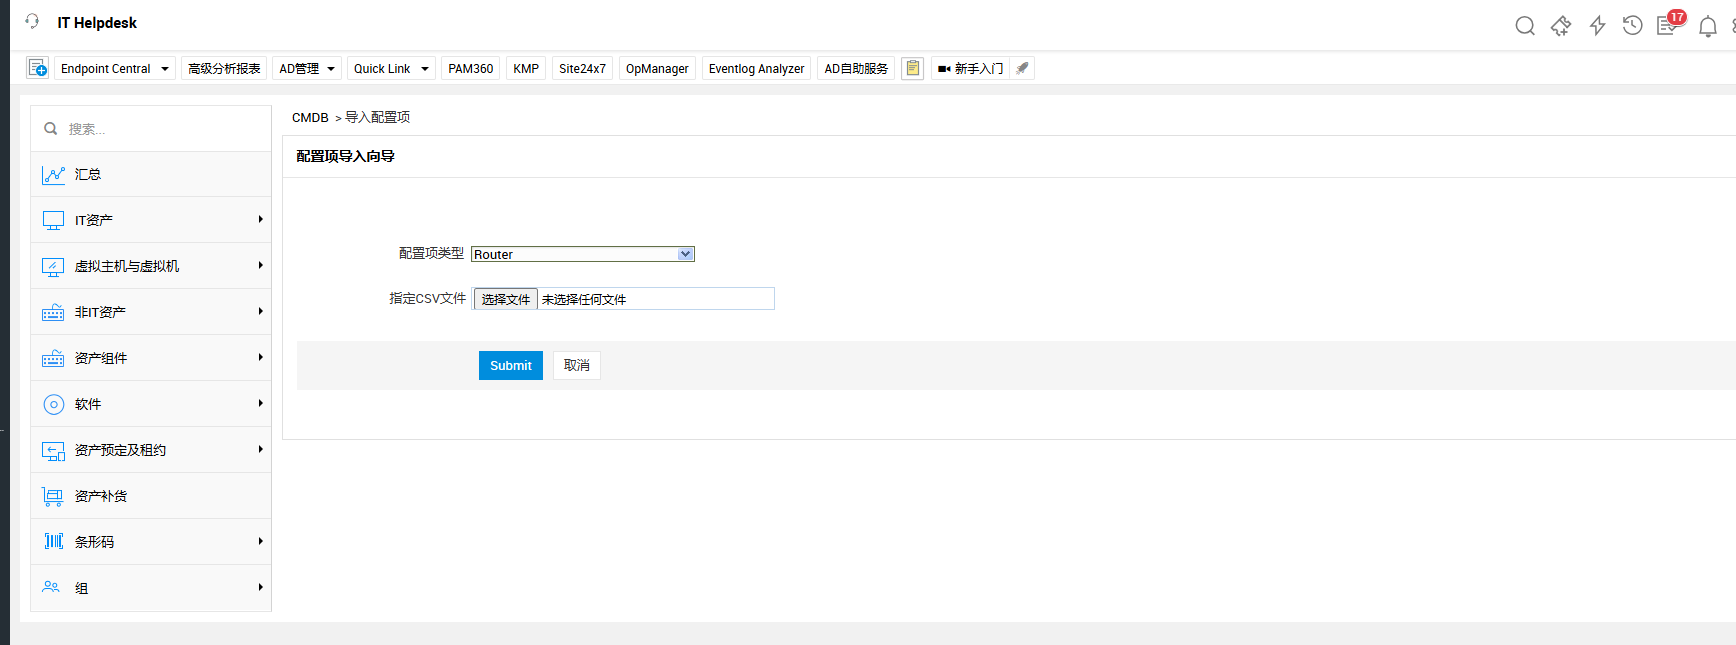
Task: Click the notepad icon in the toolbar
Action: pos(912,68)
